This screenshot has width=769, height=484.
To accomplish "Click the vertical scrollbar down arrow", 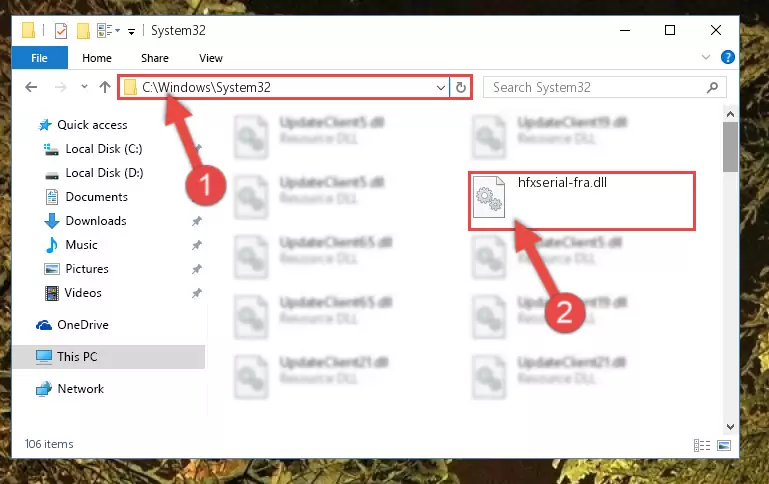I will [730, 427].
